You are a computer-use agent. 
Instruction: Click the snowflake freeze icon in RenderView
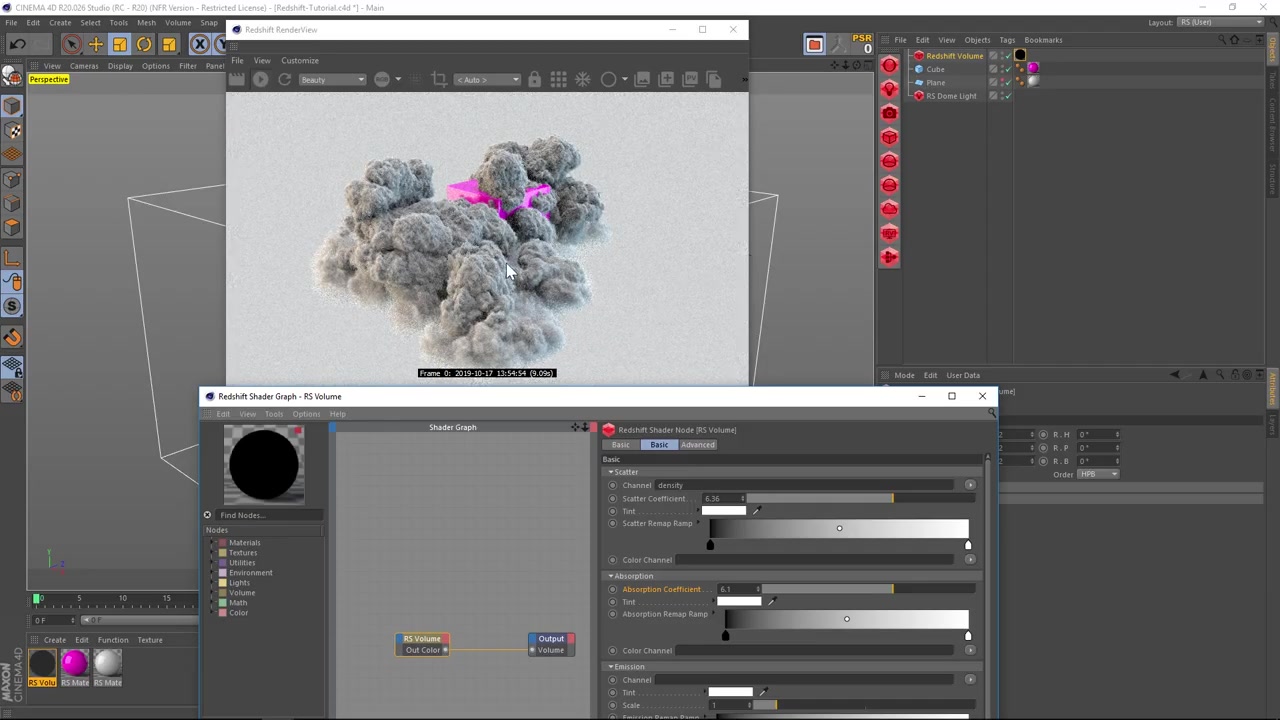point(582,80)
